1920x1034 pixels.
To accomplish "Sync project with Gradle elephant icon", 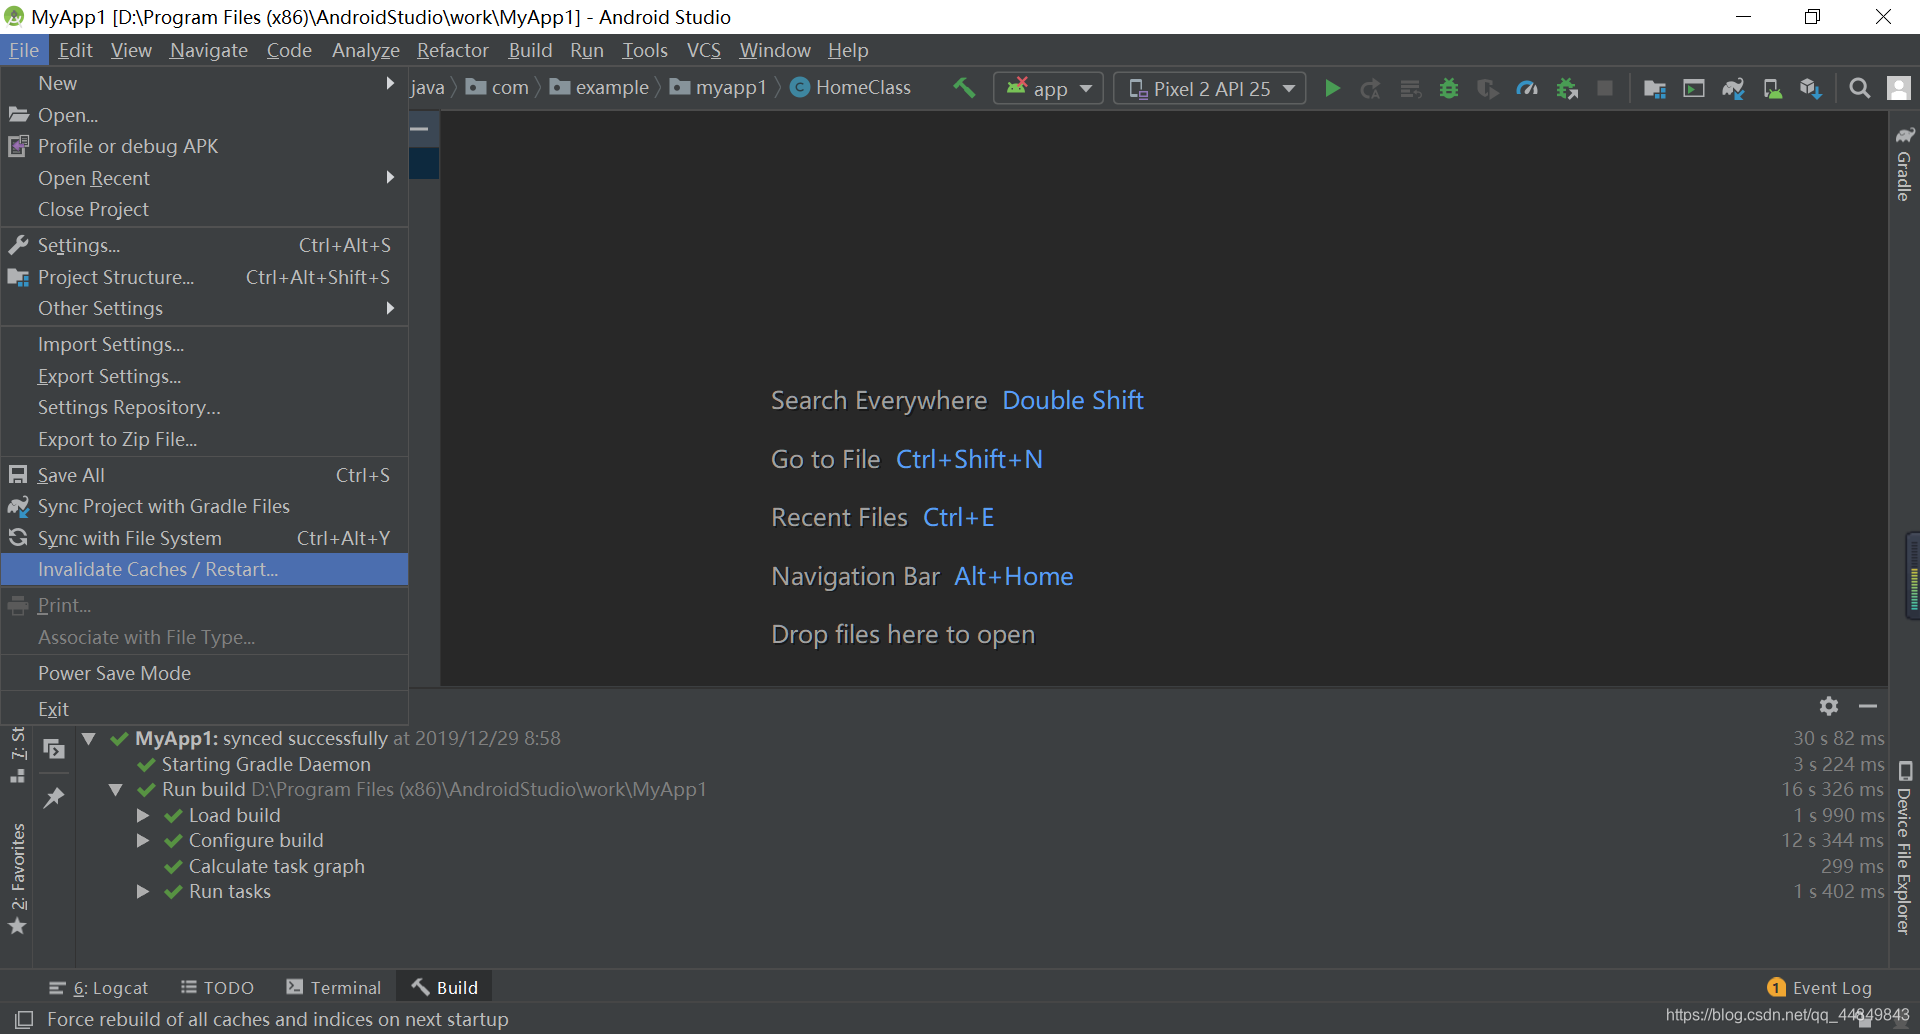I will (x=1733, y=88).
